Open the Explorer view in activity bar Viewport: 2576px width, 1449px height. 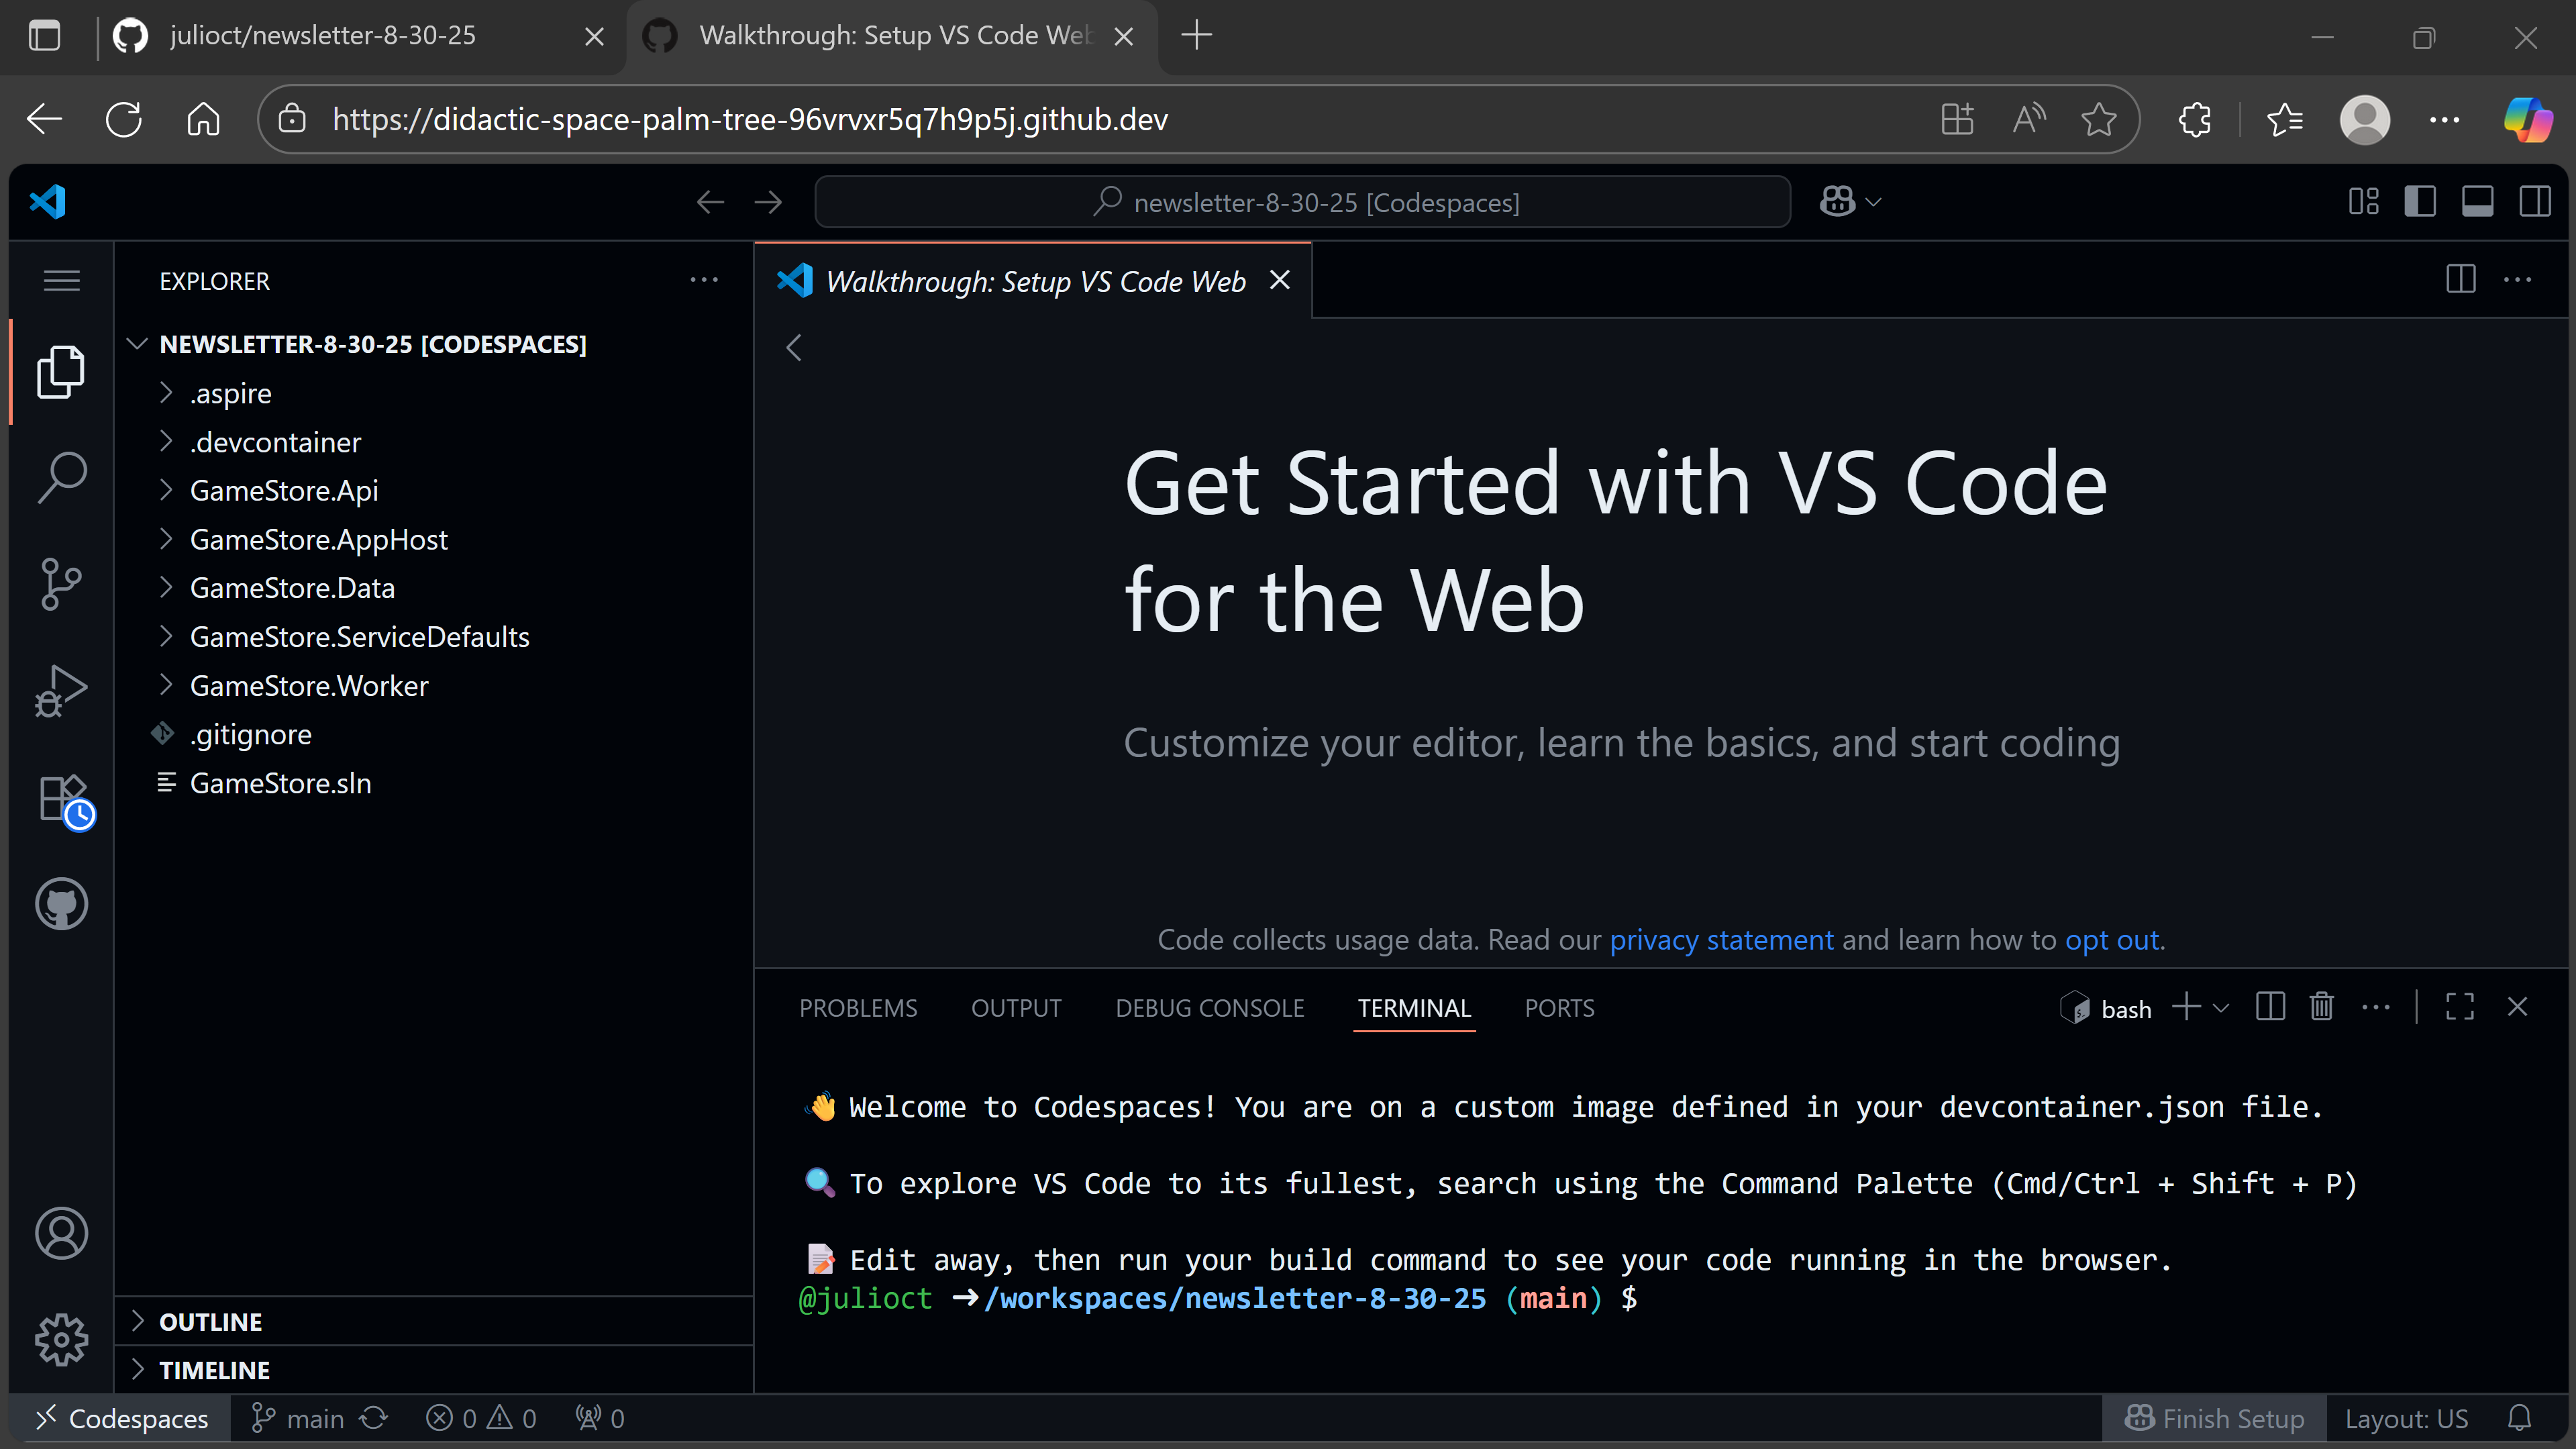pyautogui.click(x=61, y=372)
